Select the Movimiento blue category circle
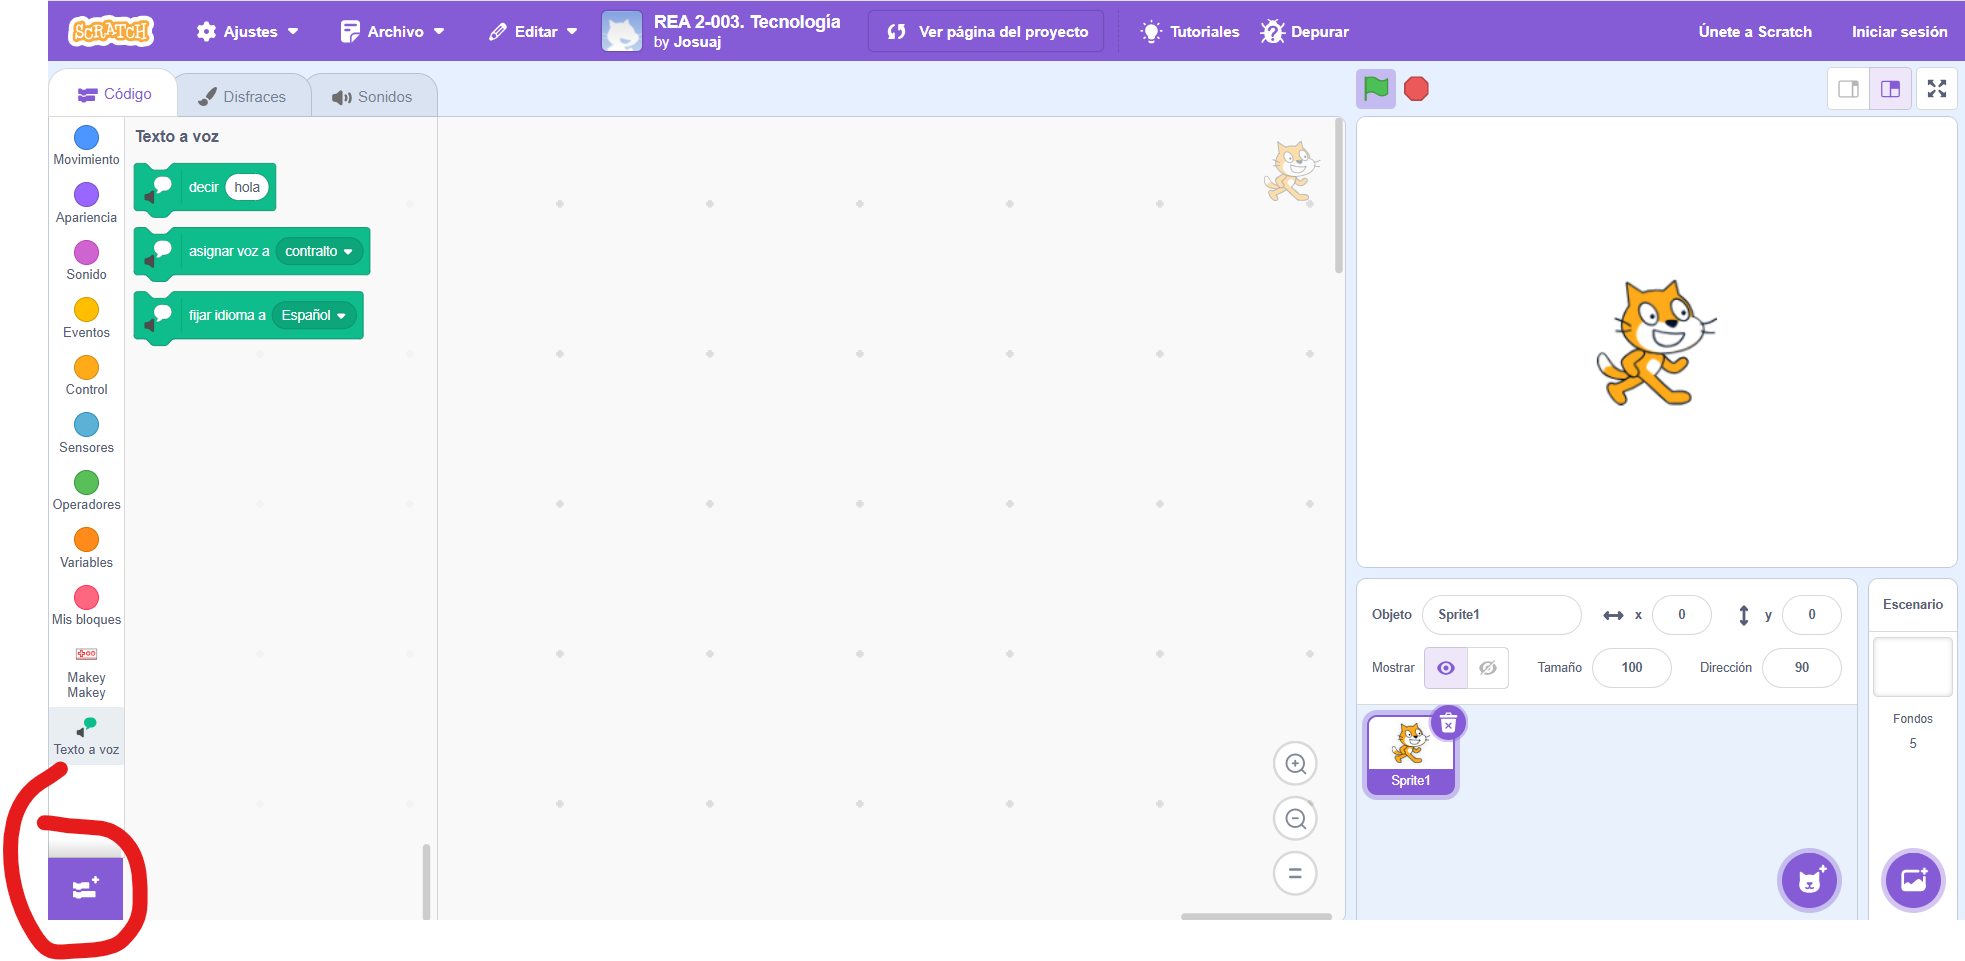This screenshot has height=961, width=1965. click(x=87, y=138)
